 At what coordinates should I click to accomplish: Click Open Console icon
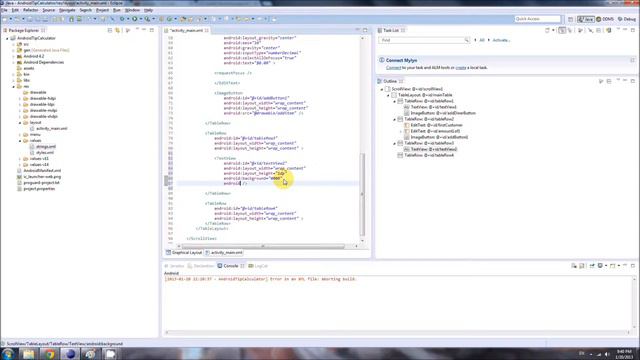click(x=612, y=266)
